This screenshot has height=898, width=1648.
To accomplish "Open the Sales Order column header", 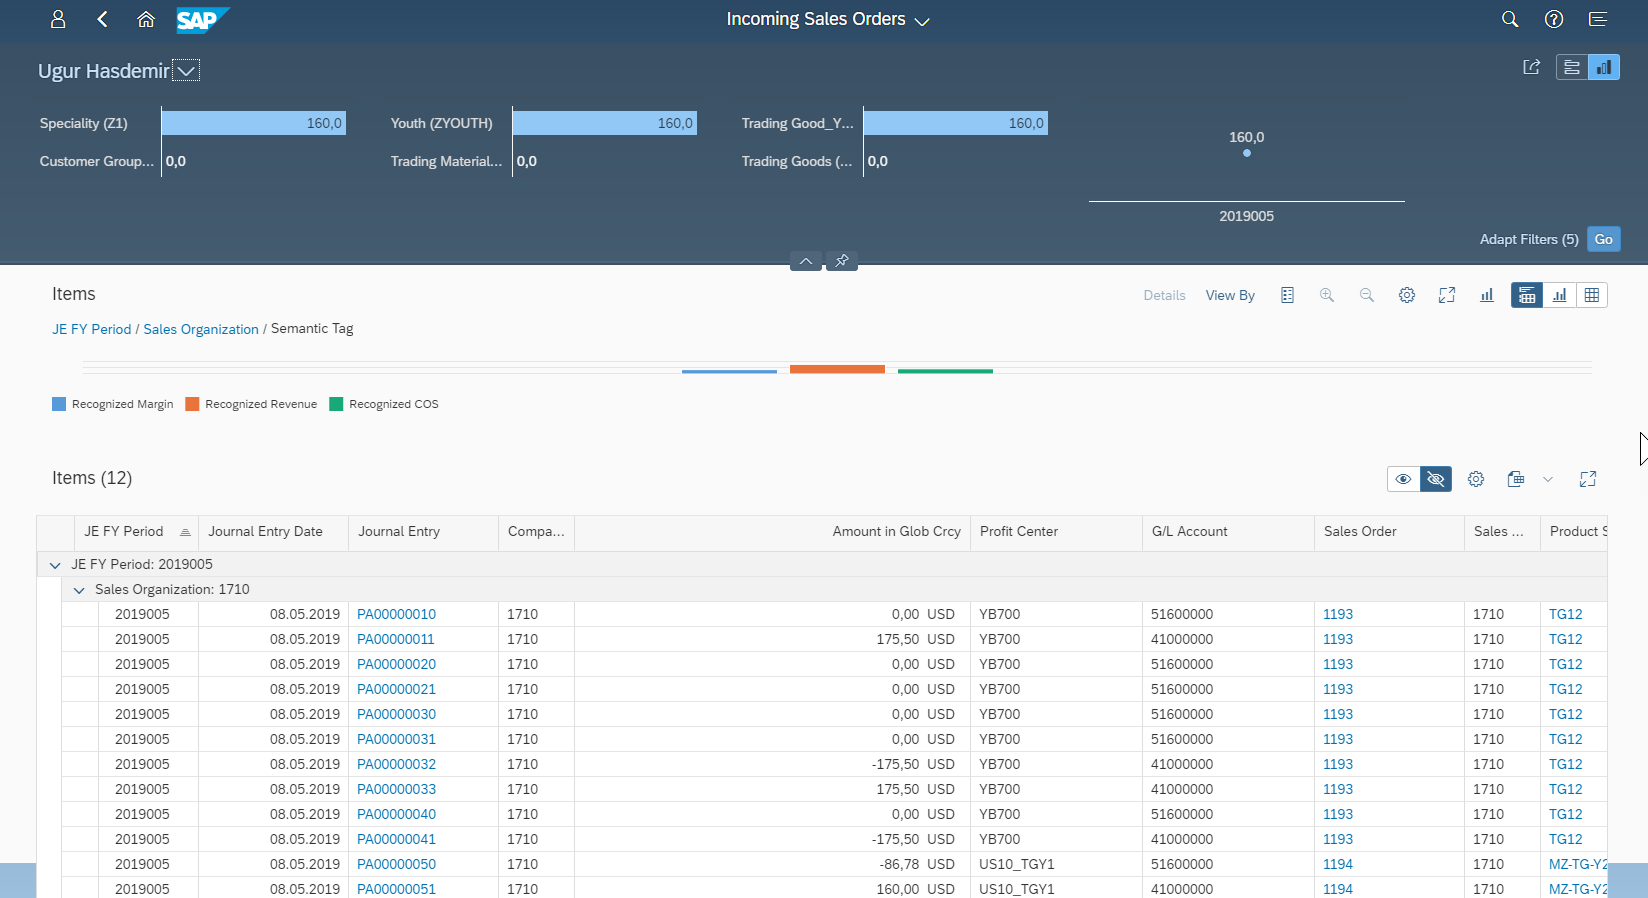I will (x=1389, y=532).
